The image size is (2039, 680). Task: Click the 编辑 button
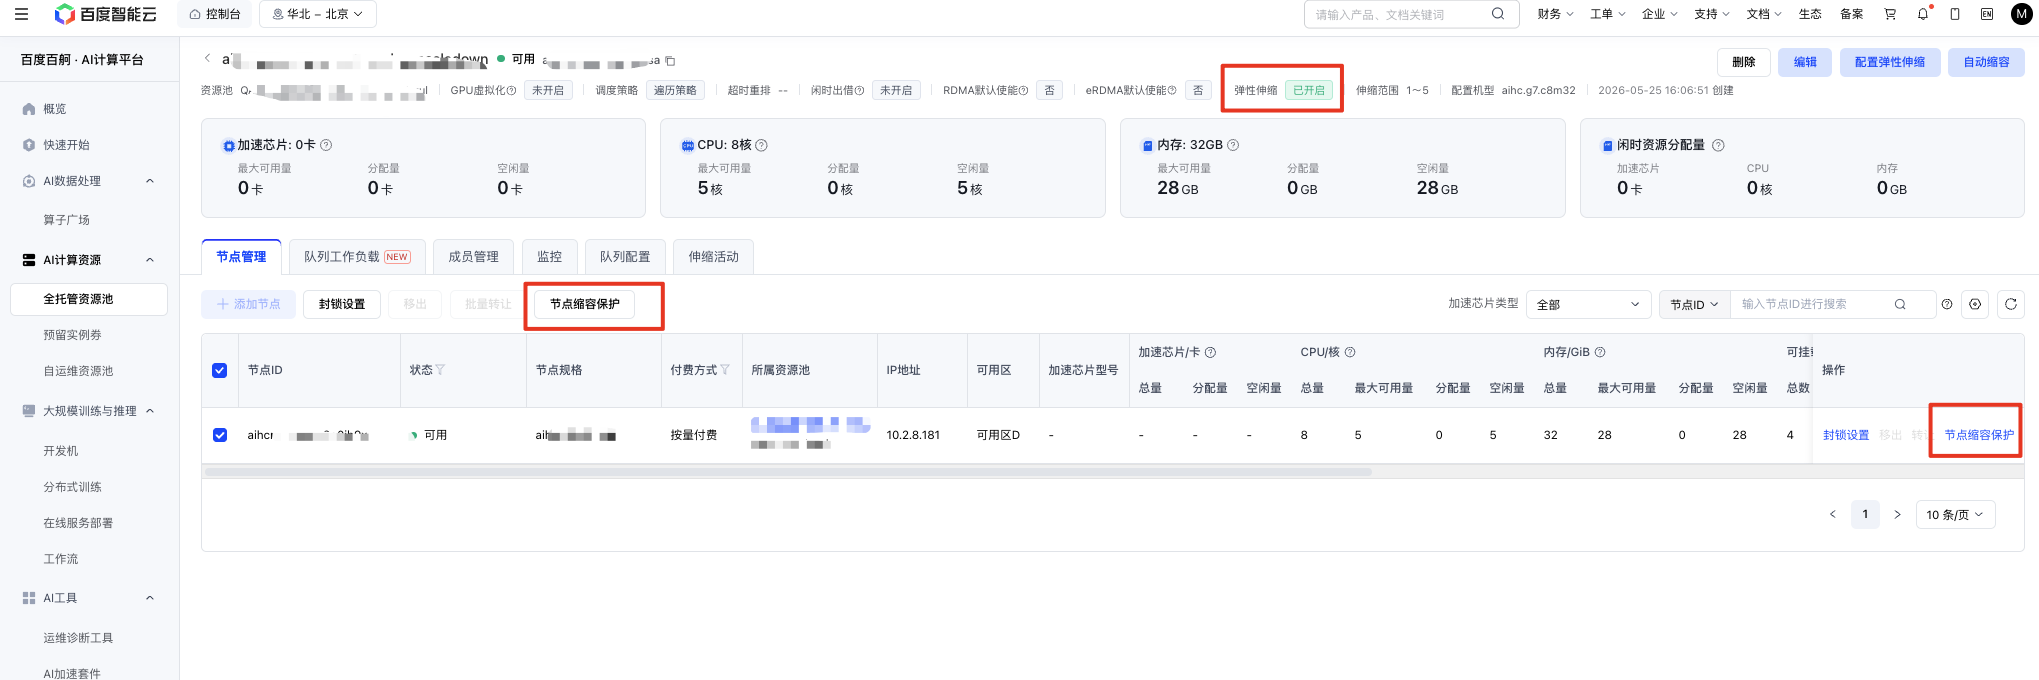point(1805,62)
